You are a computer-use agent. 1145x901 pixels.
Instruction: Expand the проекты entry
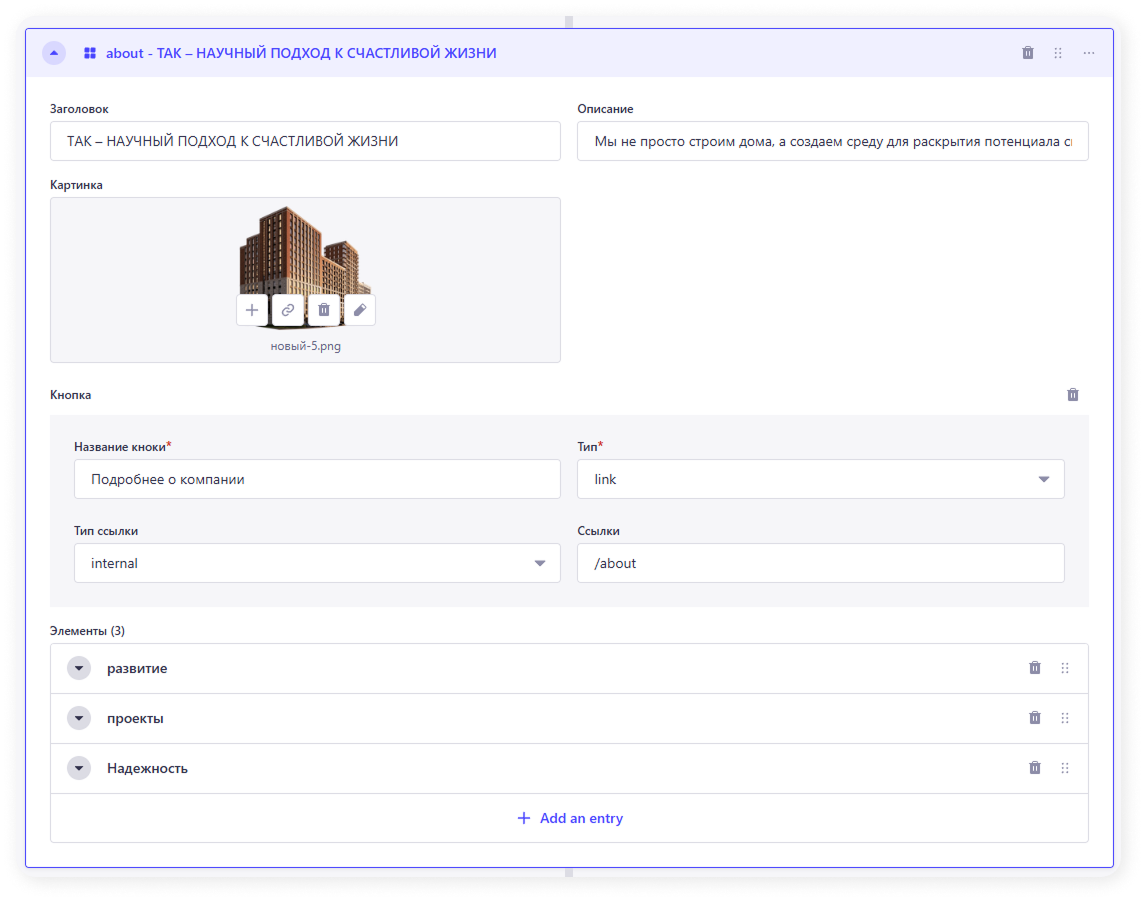pos(79,718)
